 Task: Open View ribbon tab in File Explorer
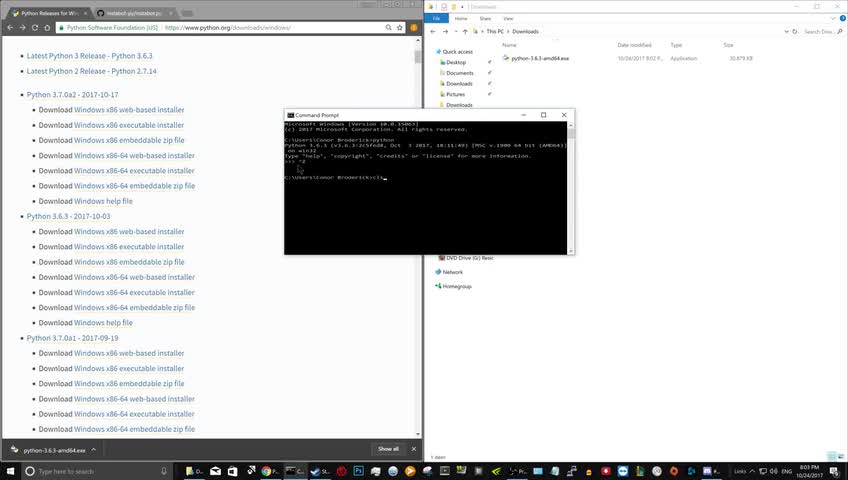pyautogui.click(x=508, y=18)
